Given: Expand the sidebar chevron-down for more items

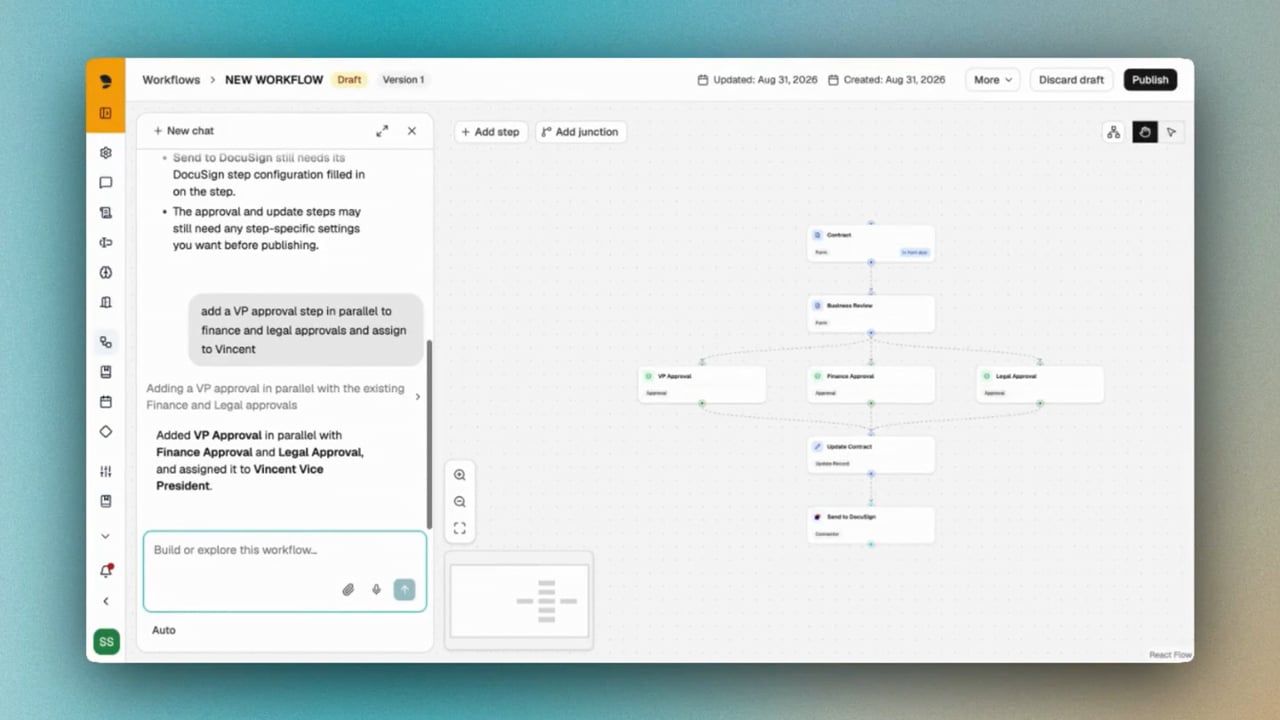Looking at the screenshot, I should (x=105, y=537).
